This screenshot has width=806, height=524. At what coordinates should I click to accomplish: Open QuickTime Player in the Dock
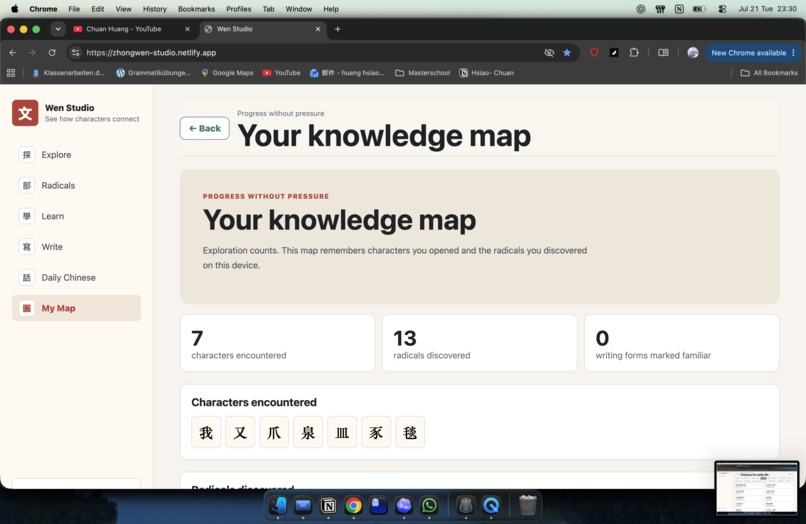click(491, 506)
